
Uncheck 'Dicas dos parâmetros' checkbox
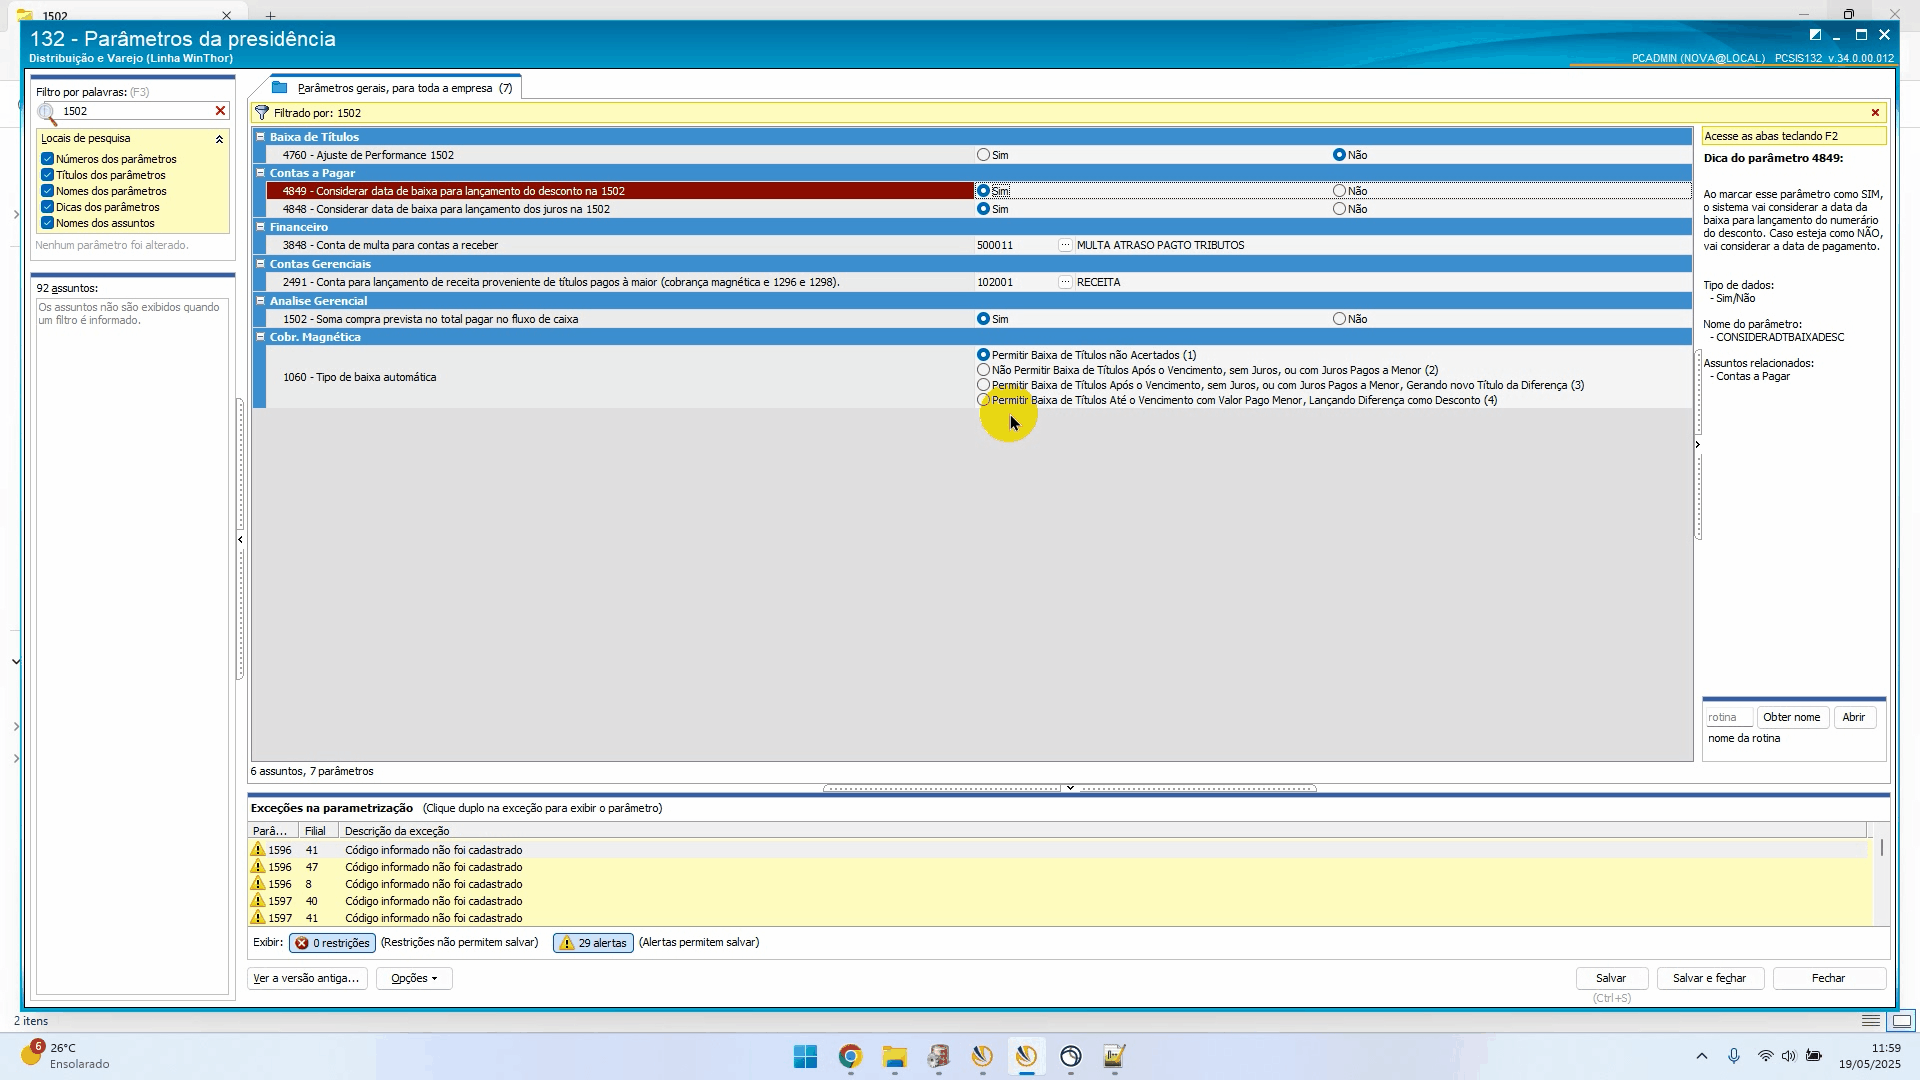point(47,207)
